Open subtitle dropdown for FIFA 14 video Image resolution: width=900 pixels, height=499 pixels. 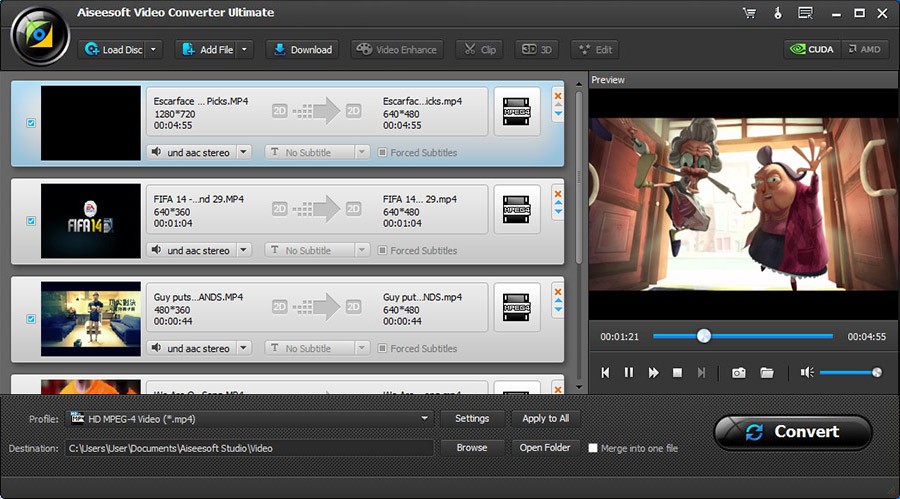coord(362,250)
